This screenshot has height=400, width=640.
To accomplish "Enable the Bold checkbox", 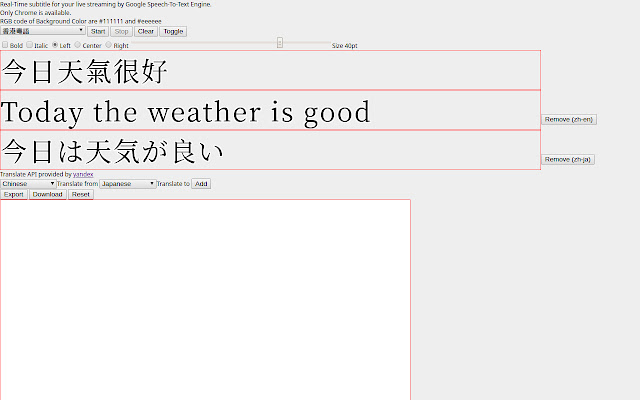I will [5, 44].
